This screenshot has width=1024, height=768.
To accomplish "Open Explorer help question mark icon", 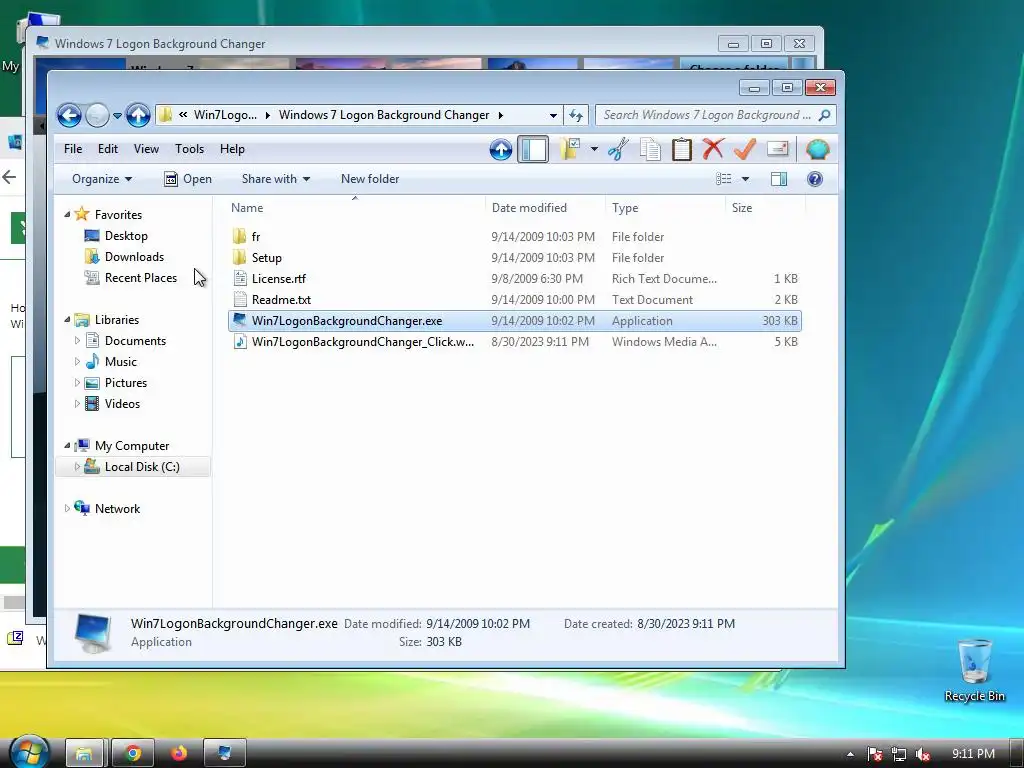I will pyautogui.click(x=814, y=179).
